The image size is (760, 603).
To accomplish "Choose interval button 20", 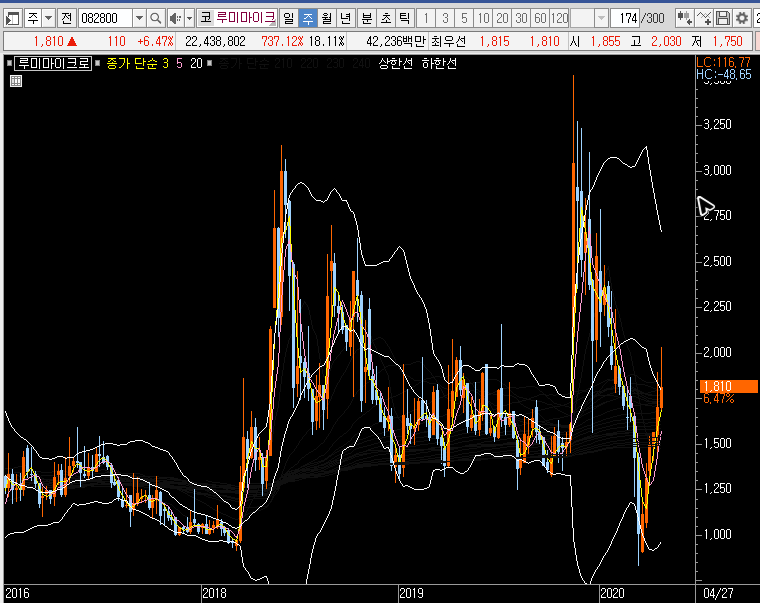I will [x=502, y=19].
